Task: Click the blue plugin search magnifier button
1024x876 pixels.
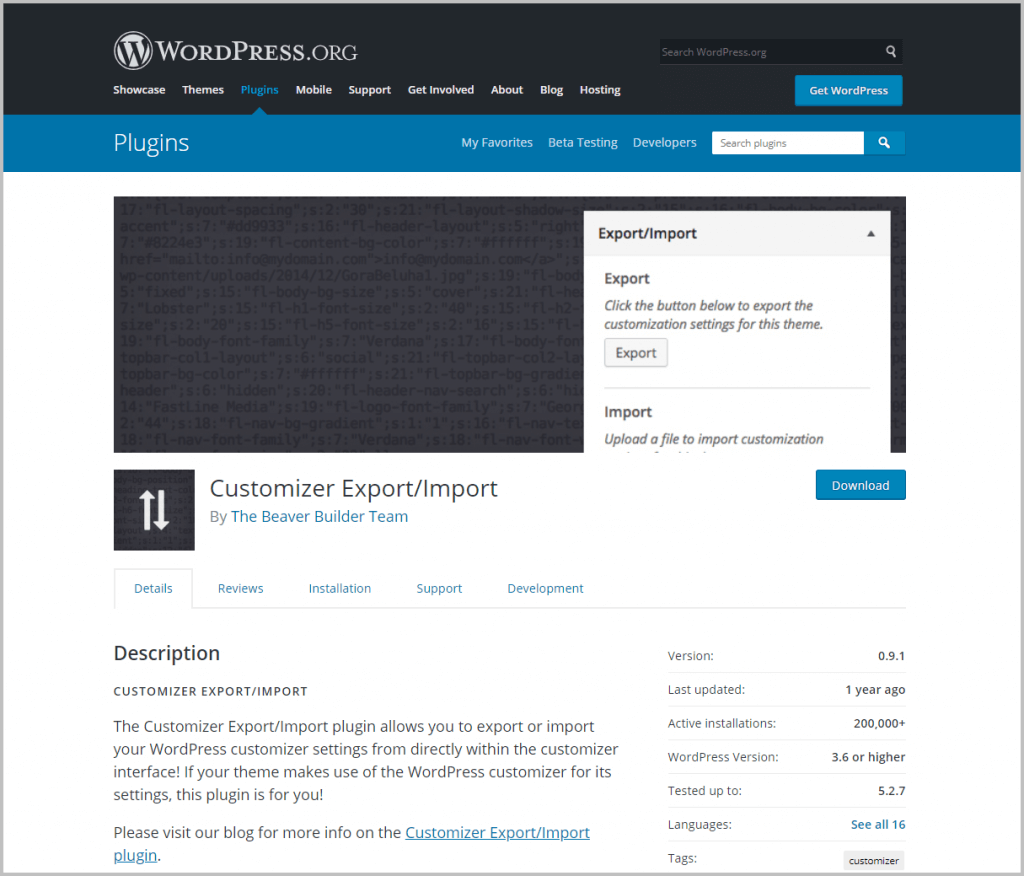Action: coord(884,142)
